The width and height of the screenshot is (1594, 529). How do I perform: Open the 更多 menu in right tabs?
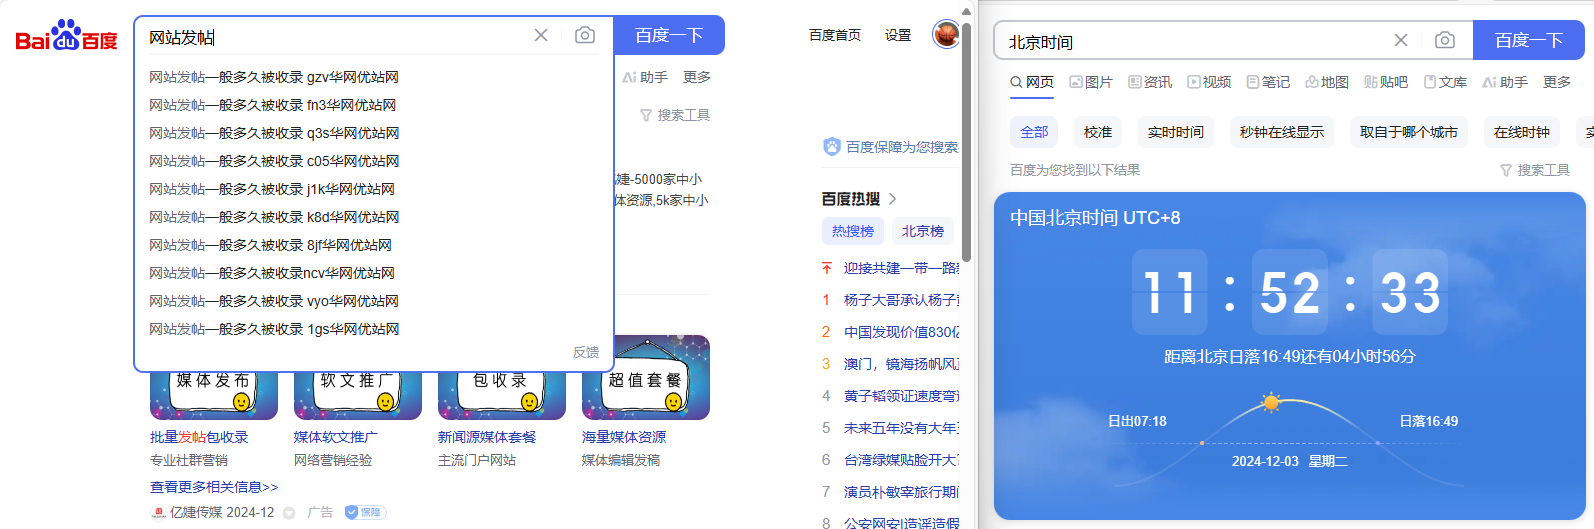click(x=1557, y=82)
